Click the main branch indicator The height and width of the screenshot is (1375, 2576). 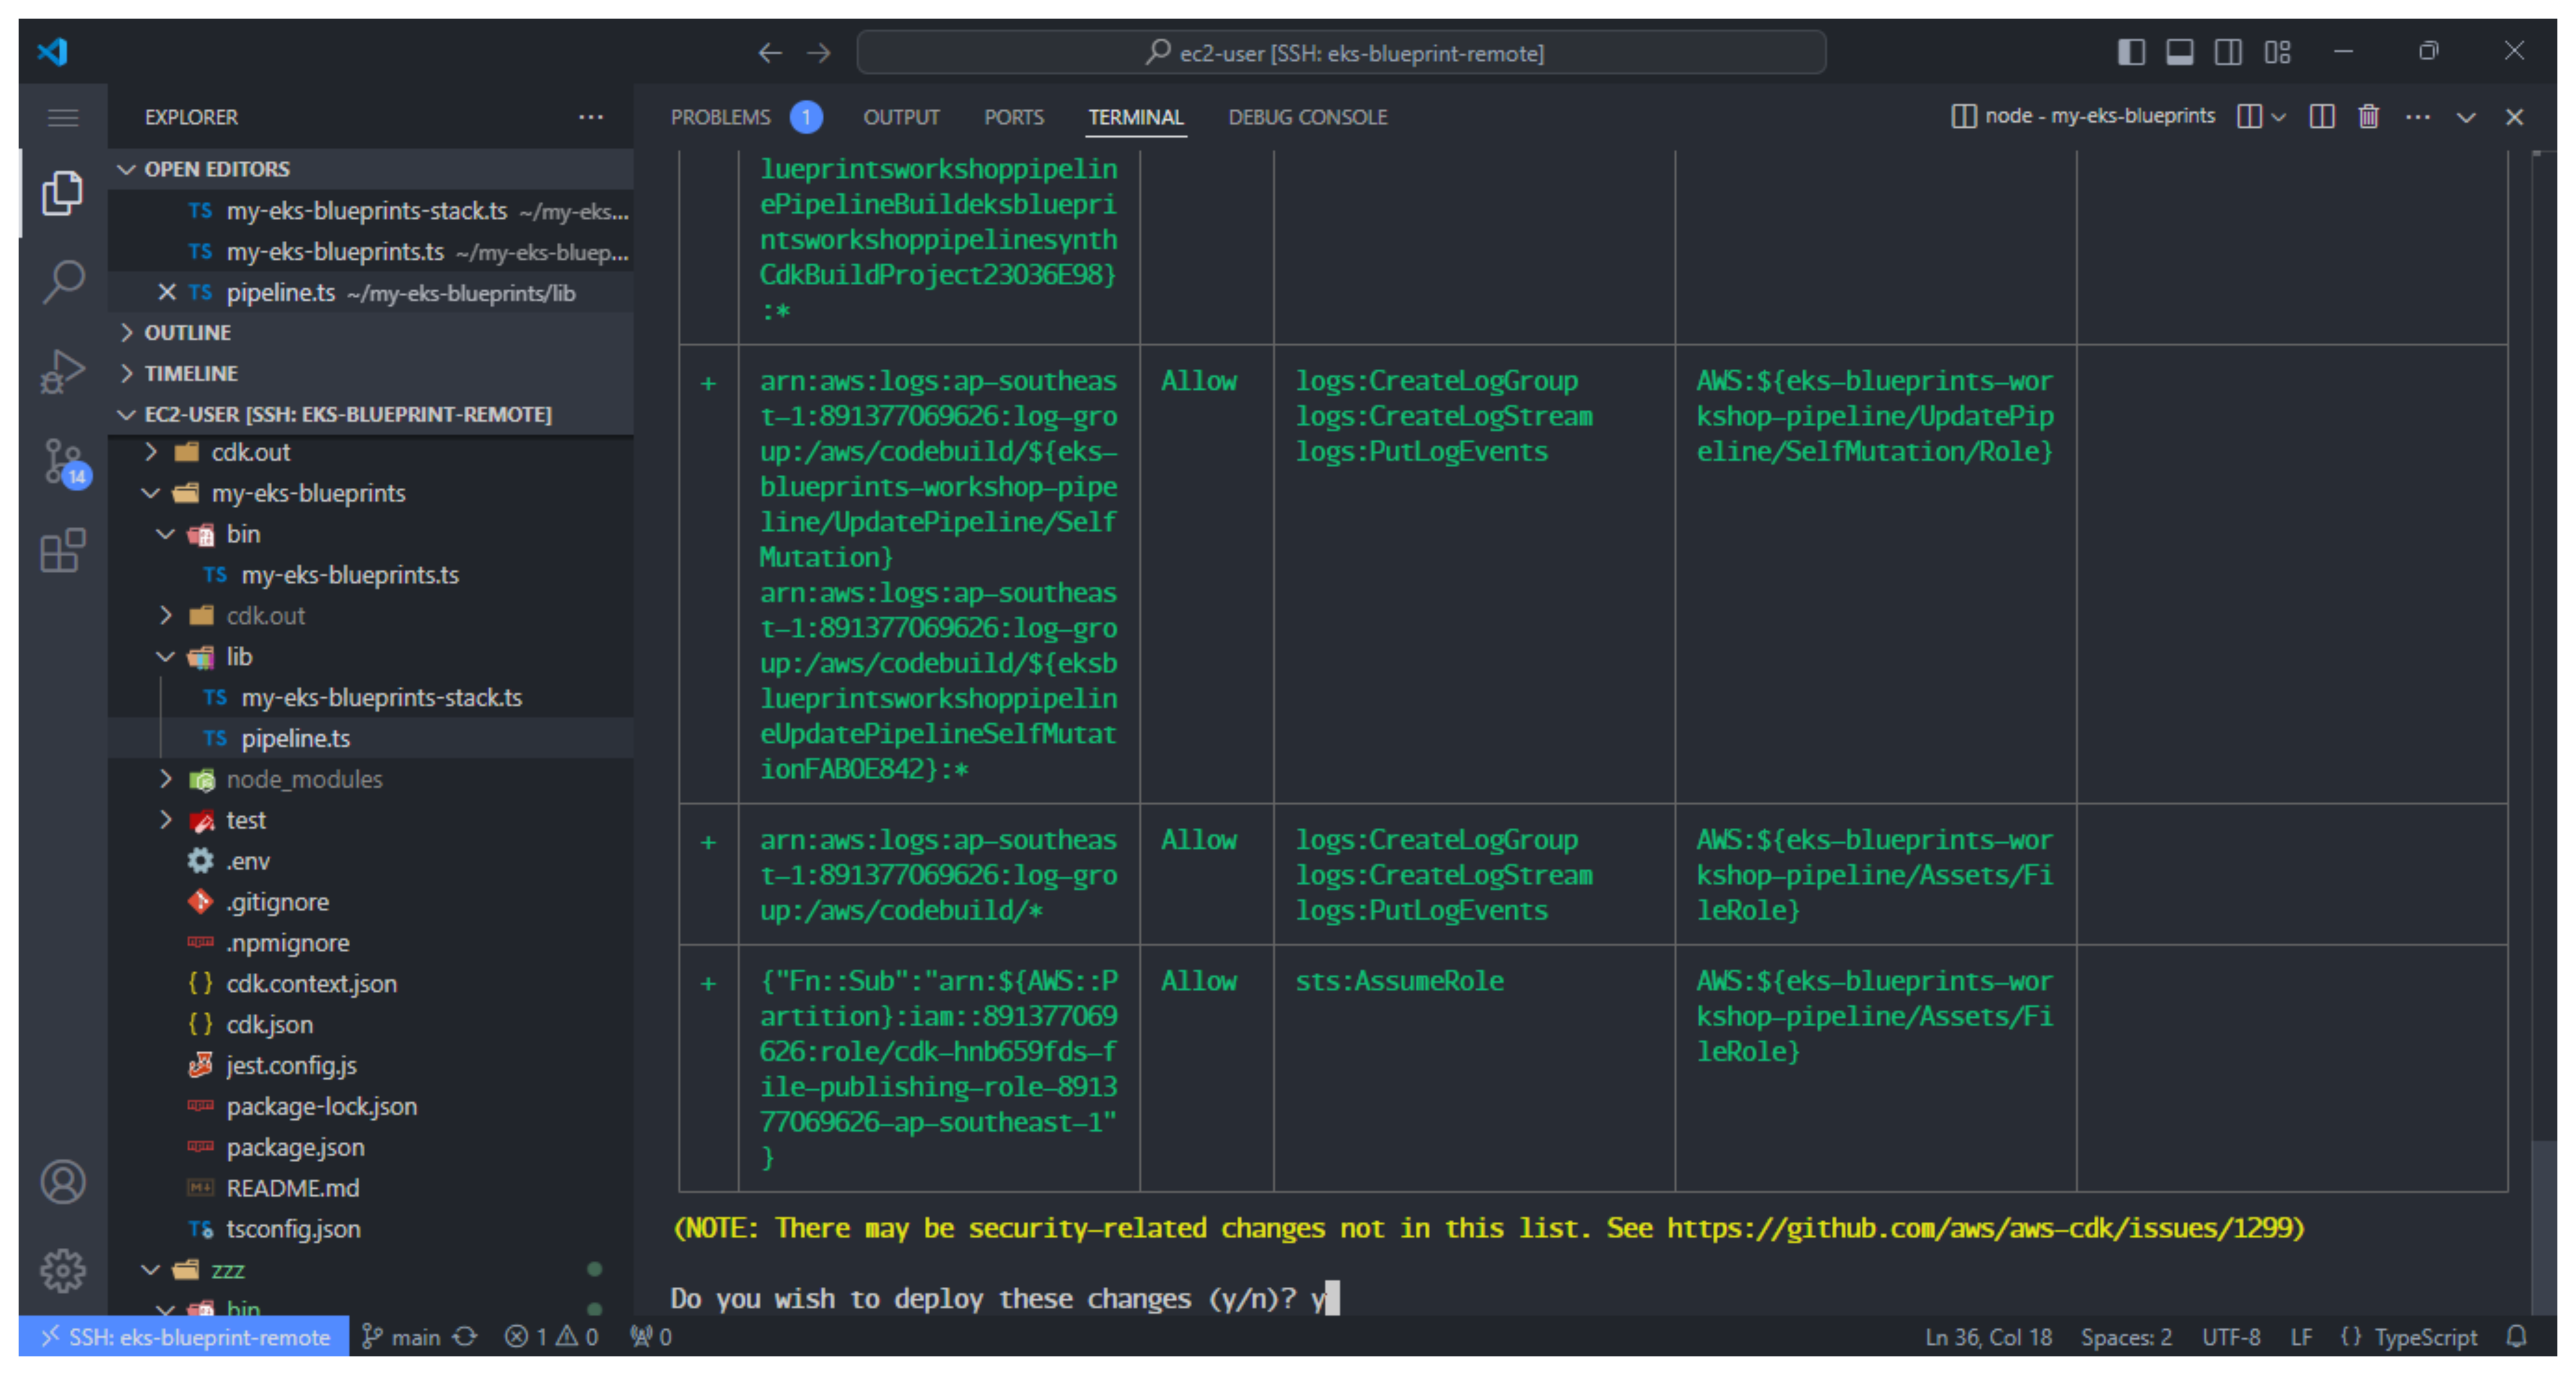(x=401, y=1336)
